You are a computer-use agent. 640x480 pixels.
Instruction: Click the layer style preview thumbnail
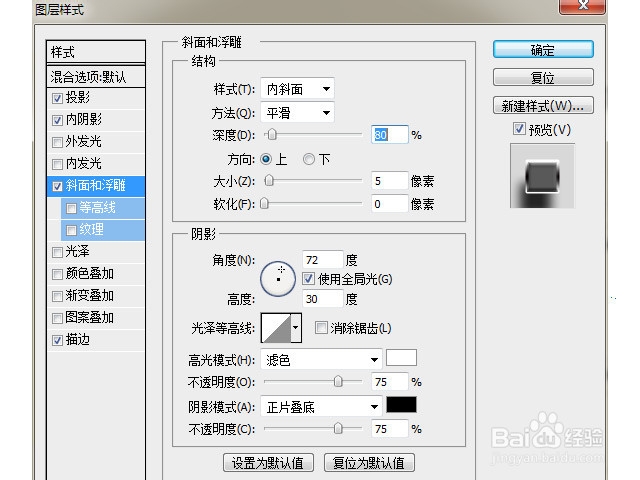coord(542,176)
